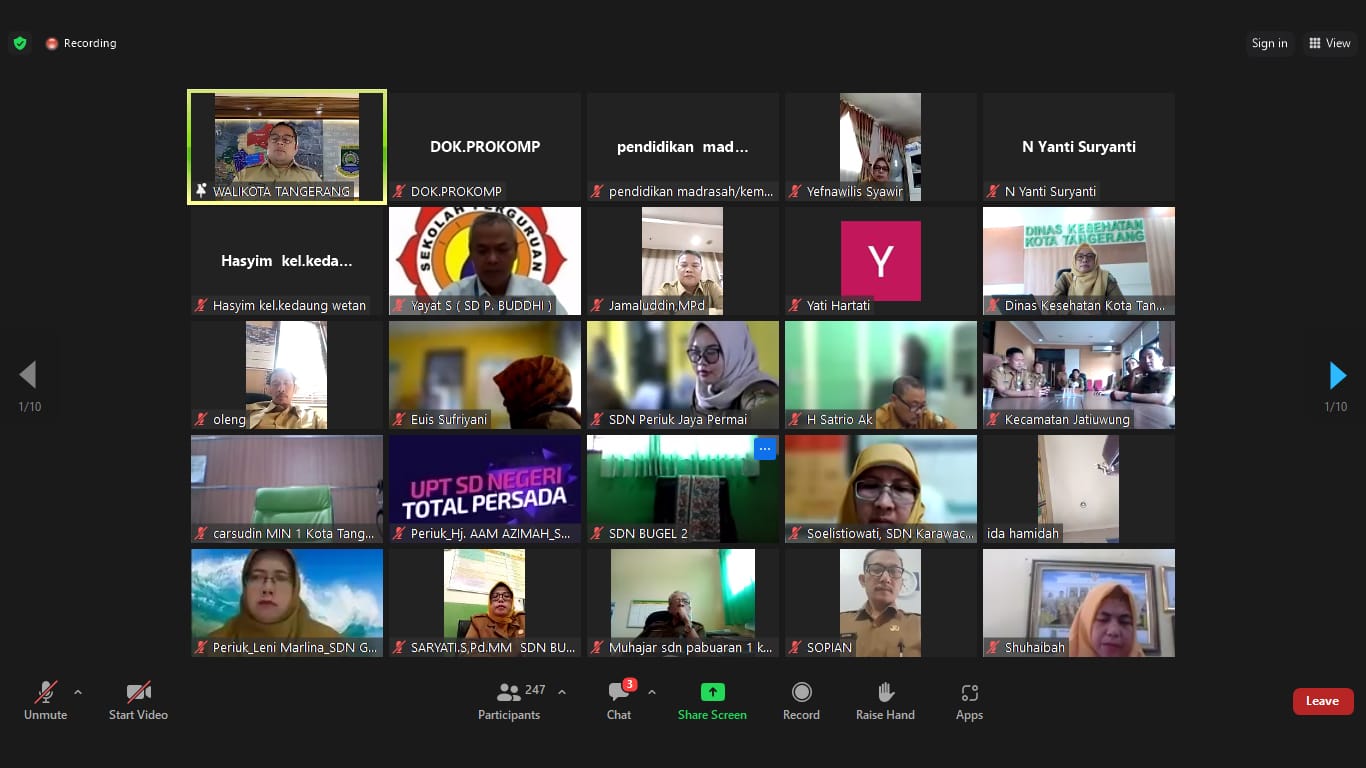
Task: Raise Hand using the hand icon
Action: pos(885,692)
